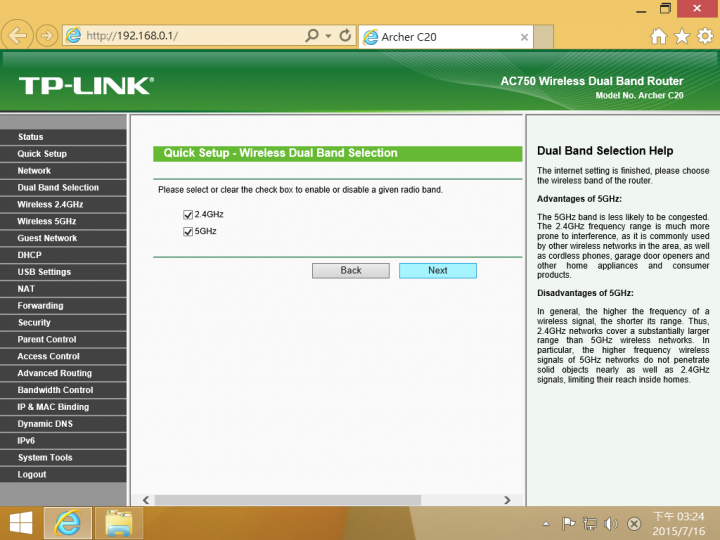Open Guest Network settings
Screen dimensions: 720x540
coord(63,238)
